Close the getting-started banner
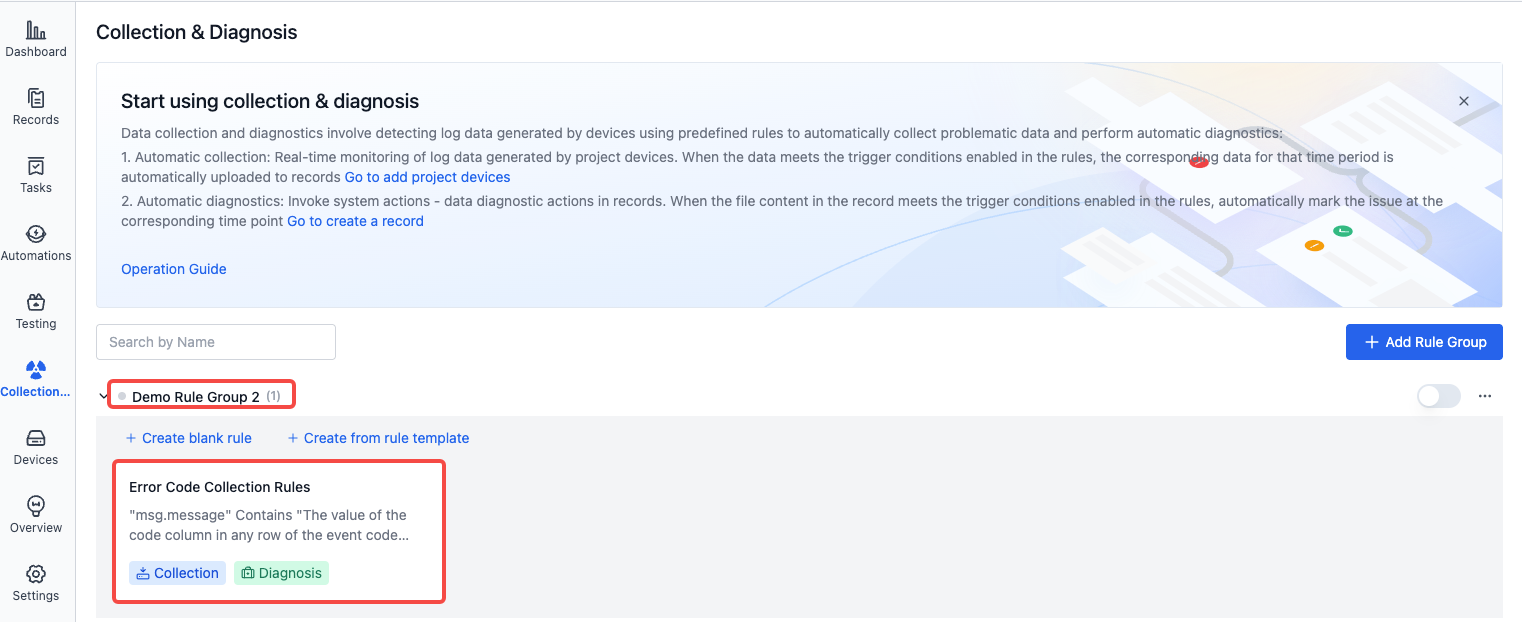The width and height of the screenshot is (1522, 622). point(1464,101)
